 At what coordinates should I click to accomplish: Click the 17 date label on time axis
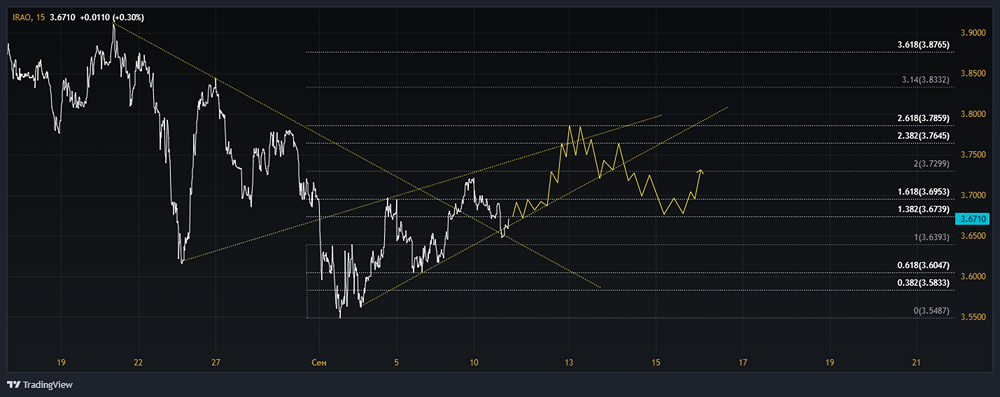coord(742,363)
